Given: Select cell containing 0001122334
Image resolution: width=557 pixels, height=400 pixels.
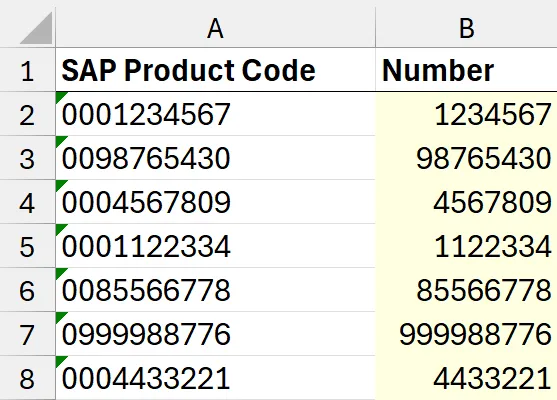Looking at the screenshot, I should pyautogui.click(x=216, y=246).
